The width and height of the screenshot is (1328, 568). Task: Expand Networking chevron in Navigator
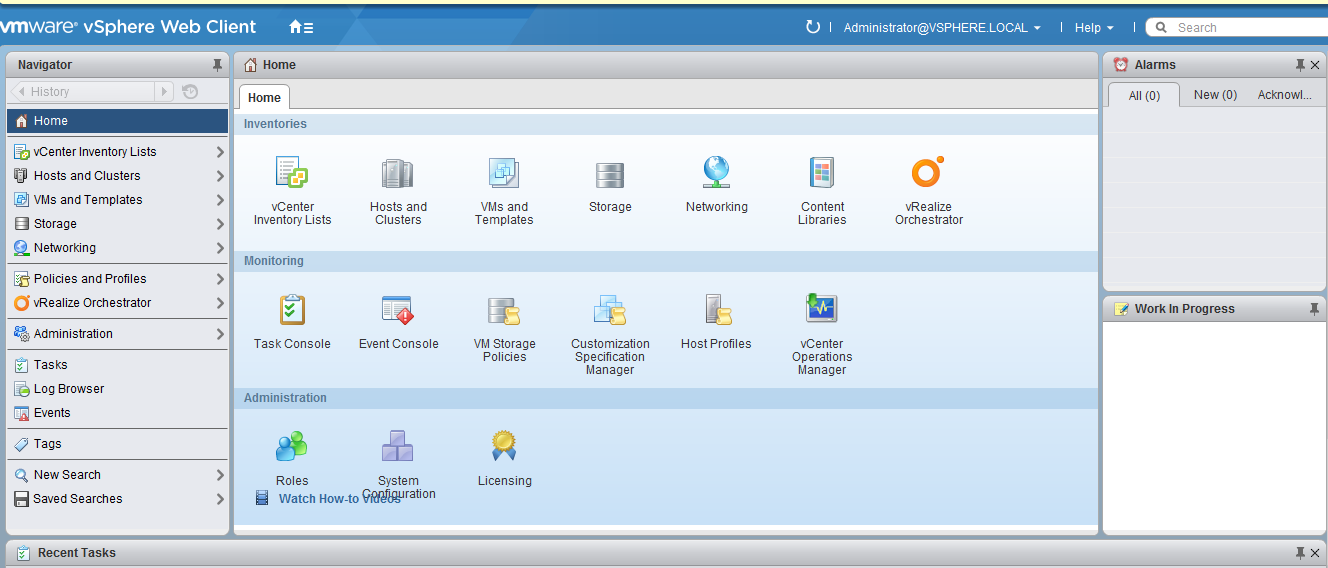(x=220, y=248)
